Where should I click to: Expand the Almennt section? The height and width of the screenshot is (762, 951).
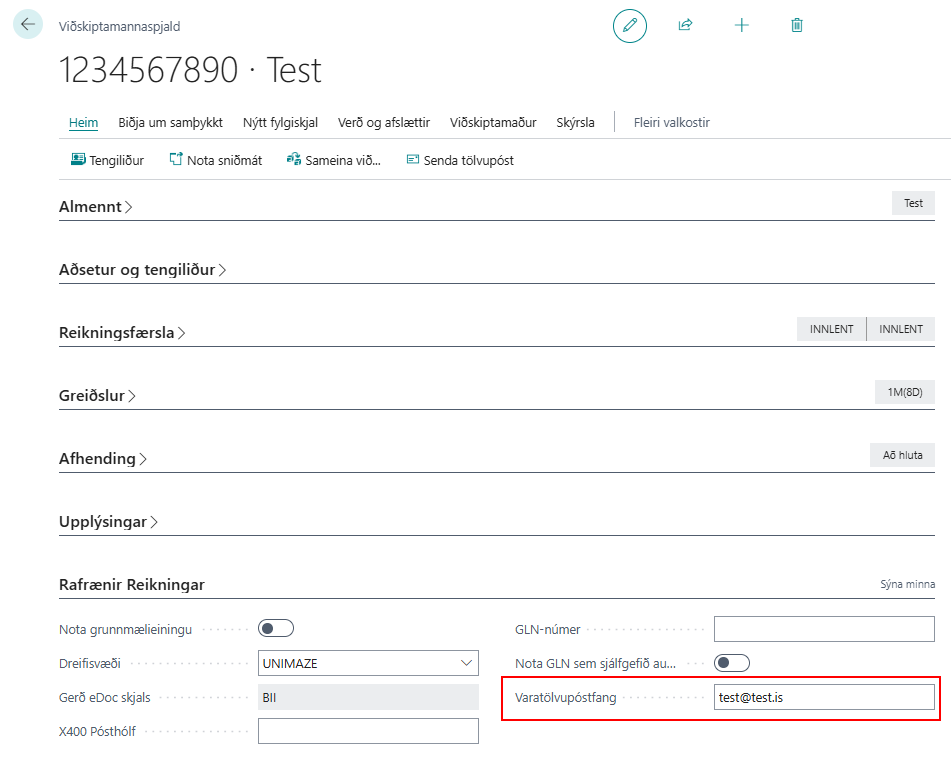tap(95, 207)
